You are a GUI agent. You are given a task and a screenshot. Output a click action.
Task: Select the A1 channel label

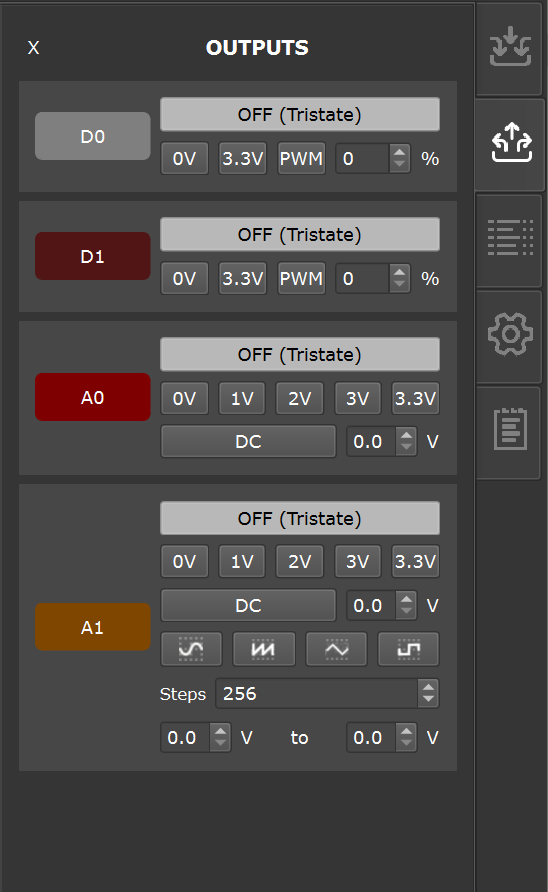93,627
